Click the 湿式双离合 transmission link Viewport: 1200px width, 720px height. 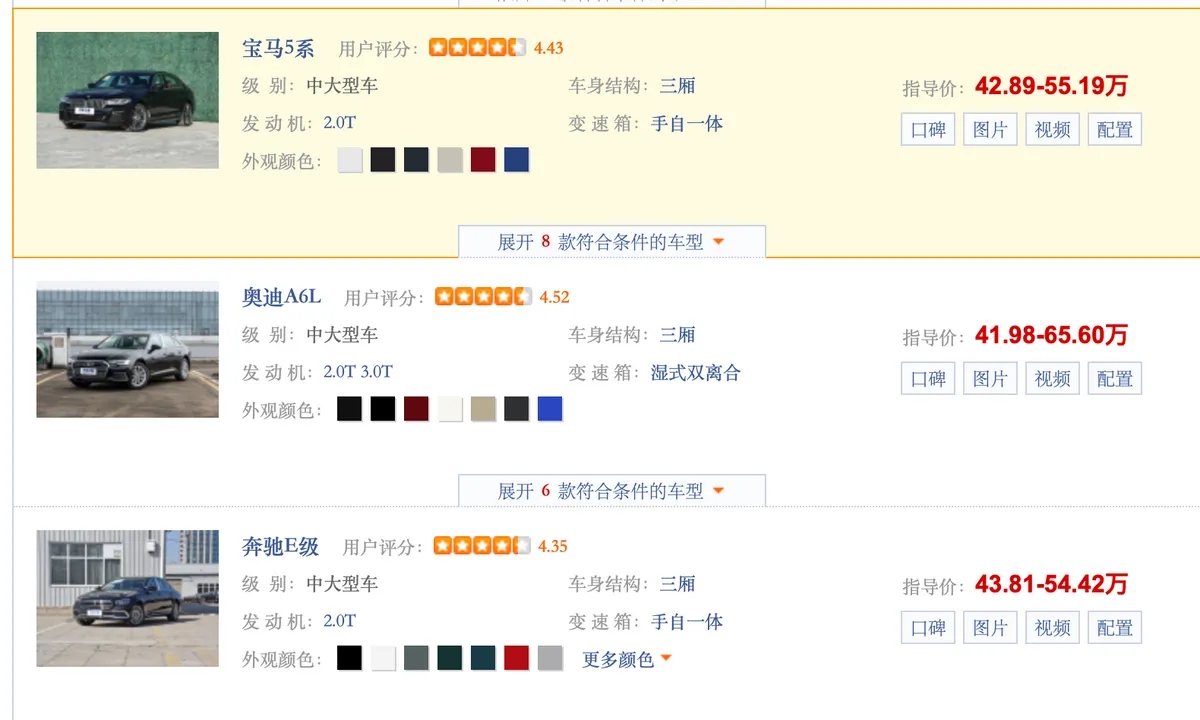pyautogui.click(x=696, y=373)
